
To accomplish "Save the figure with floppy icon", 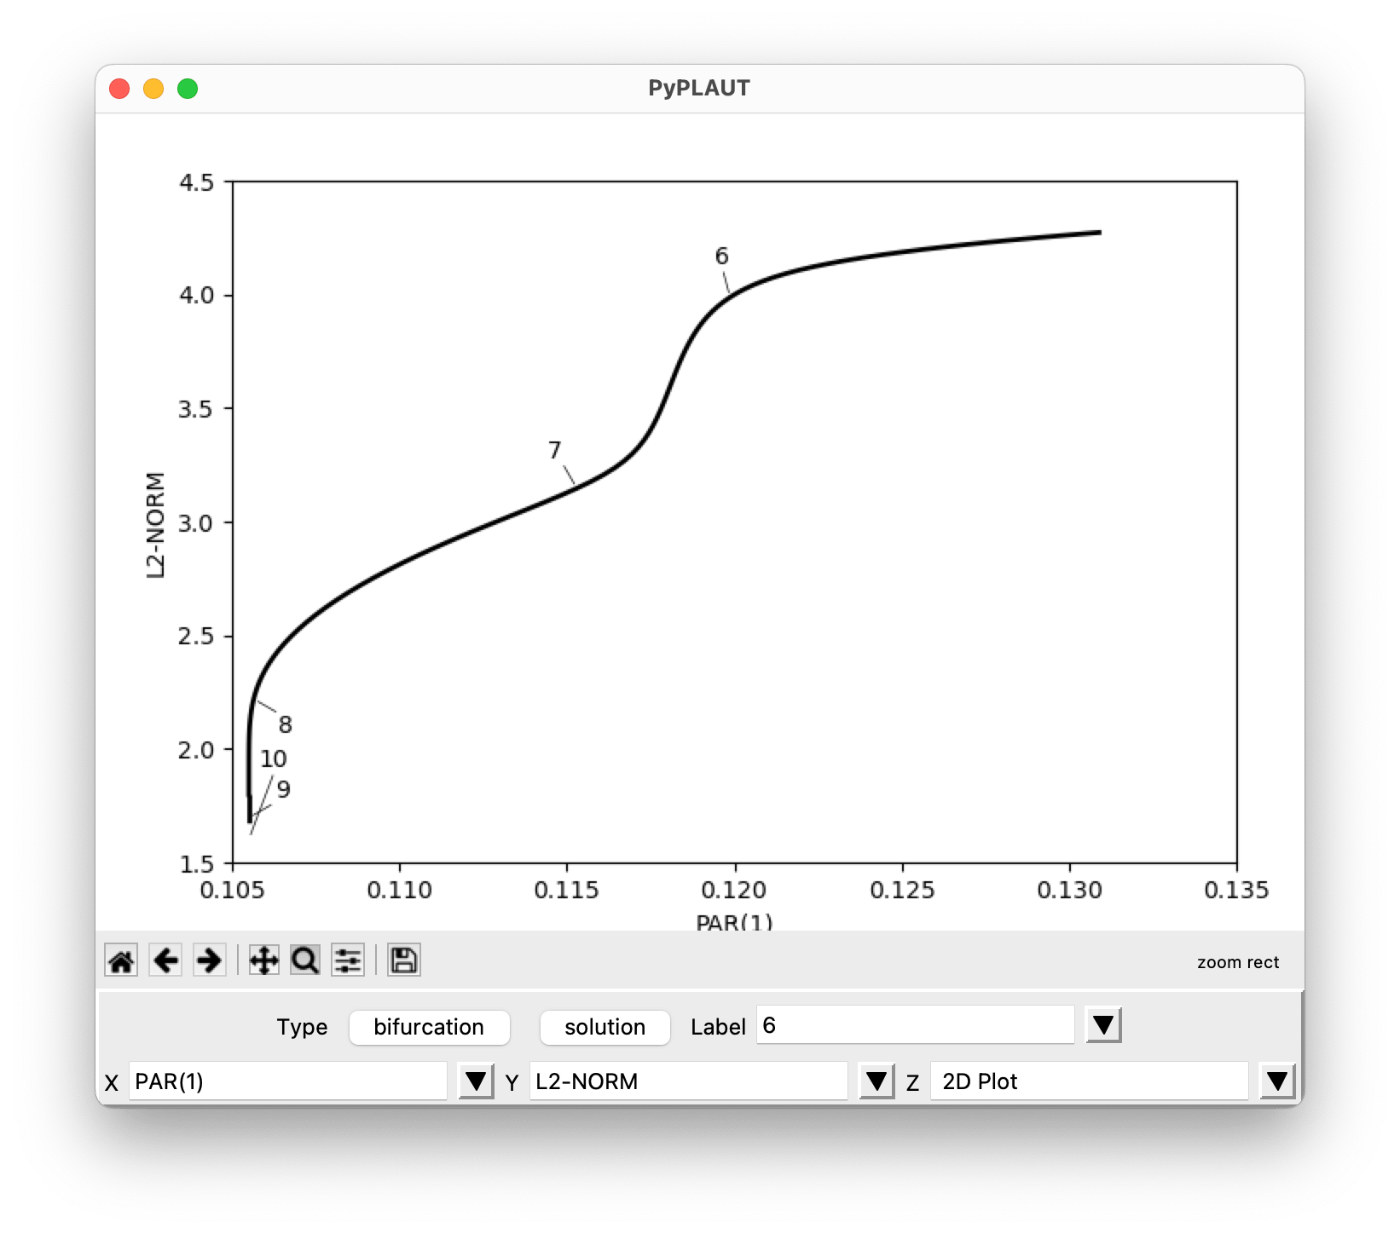I will click(x=403, y=961).
